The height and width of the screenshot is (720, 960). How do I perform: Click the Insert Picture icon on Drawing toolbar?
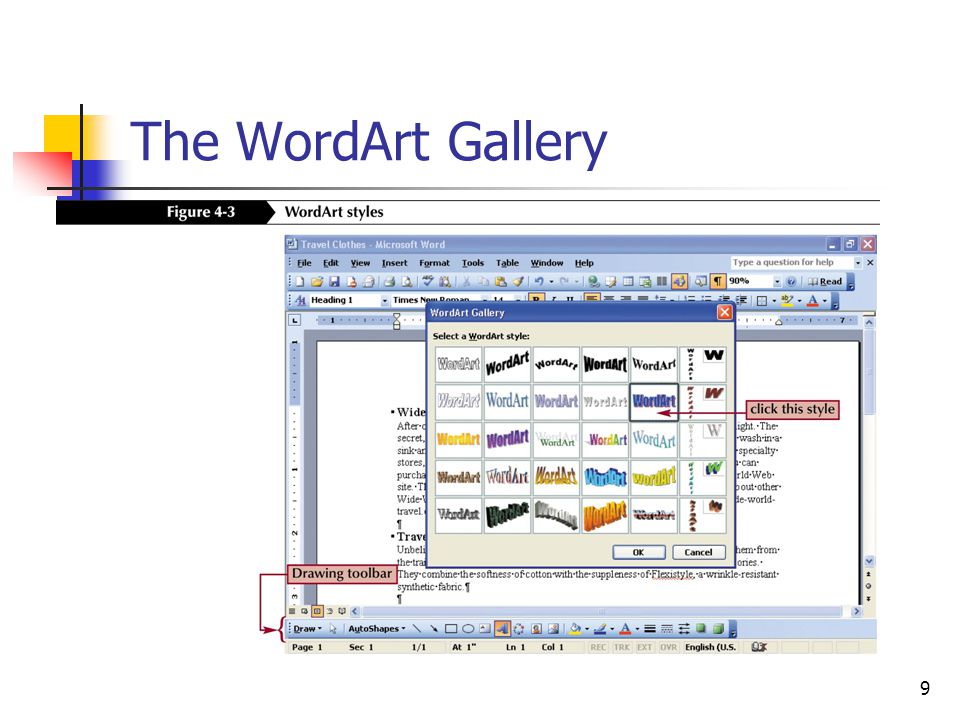[x=553, y=629]
